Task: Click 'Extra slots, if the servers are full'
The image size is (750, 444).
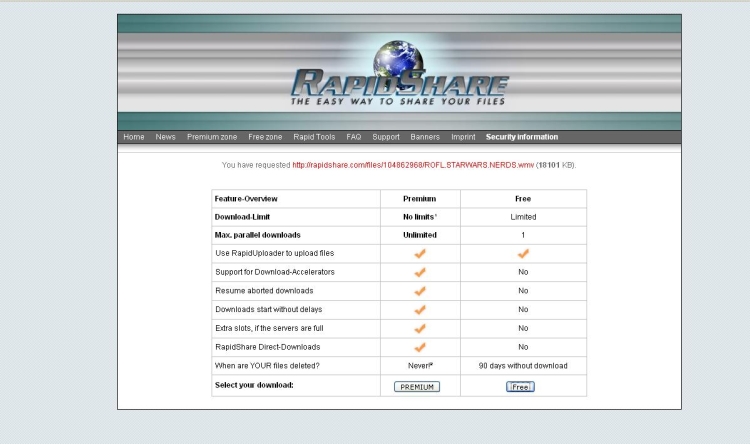Action: pos(269,328)
